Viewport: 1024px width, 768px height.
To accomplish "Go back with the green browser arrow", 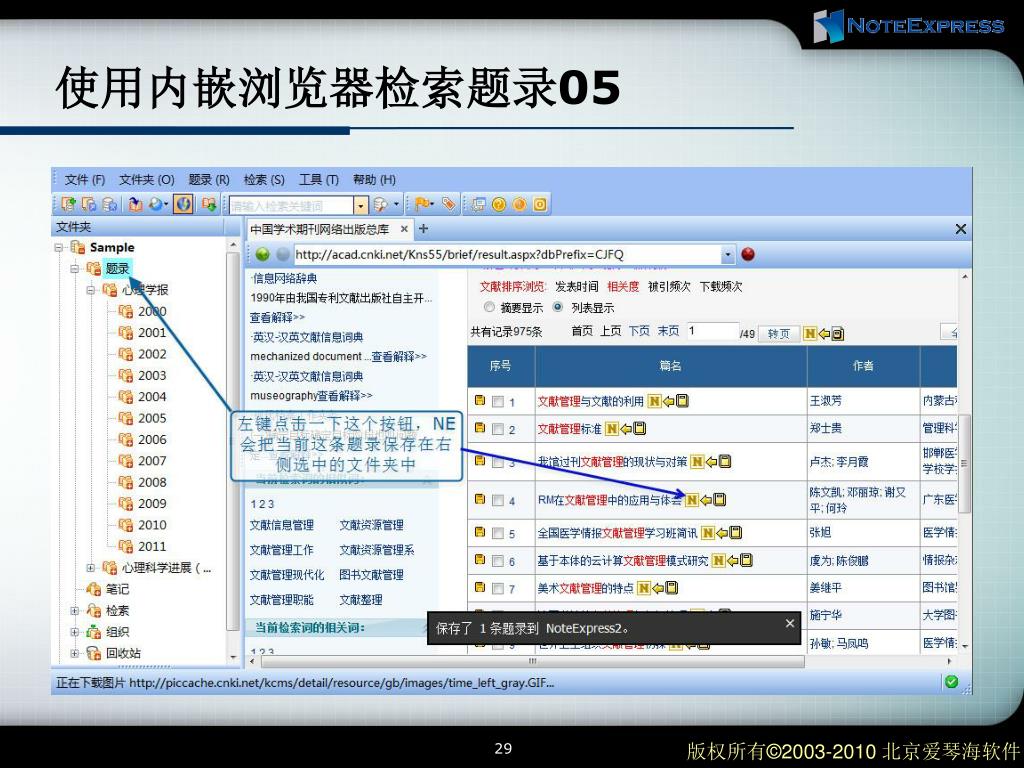I will [263, 254].
